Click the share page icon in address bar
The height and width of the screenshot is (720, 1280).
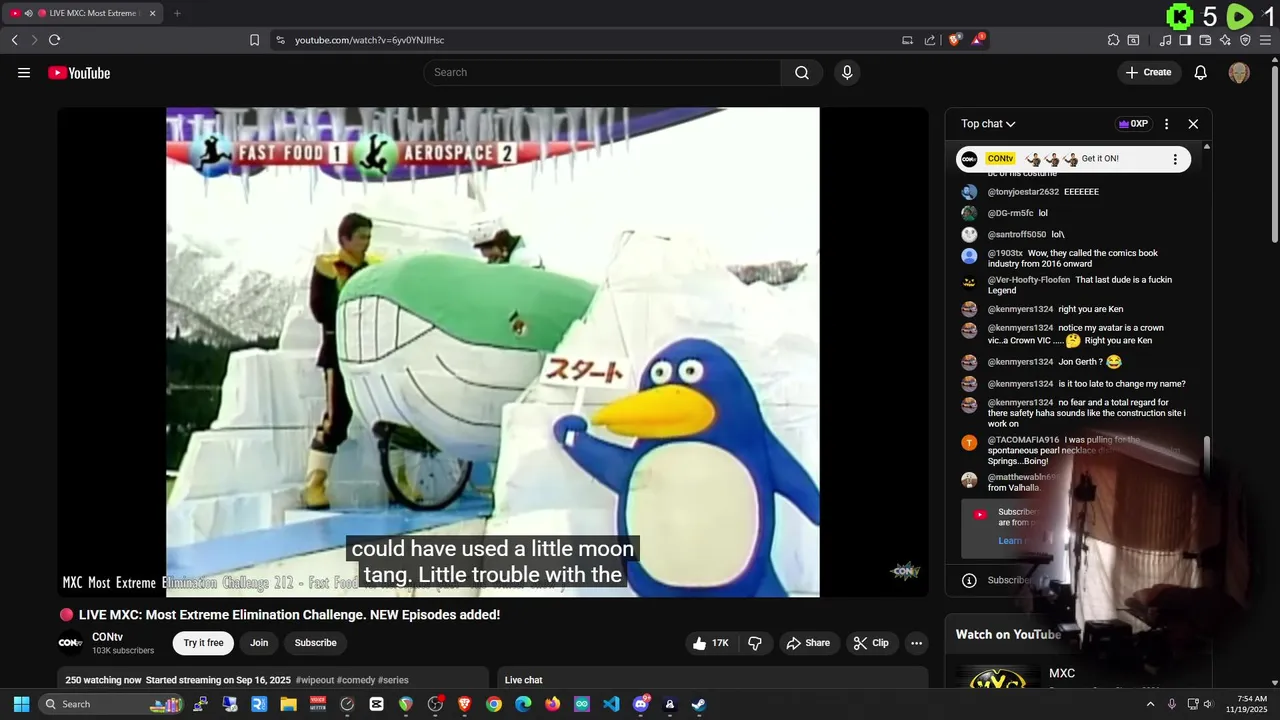click(x=930, y=40)
